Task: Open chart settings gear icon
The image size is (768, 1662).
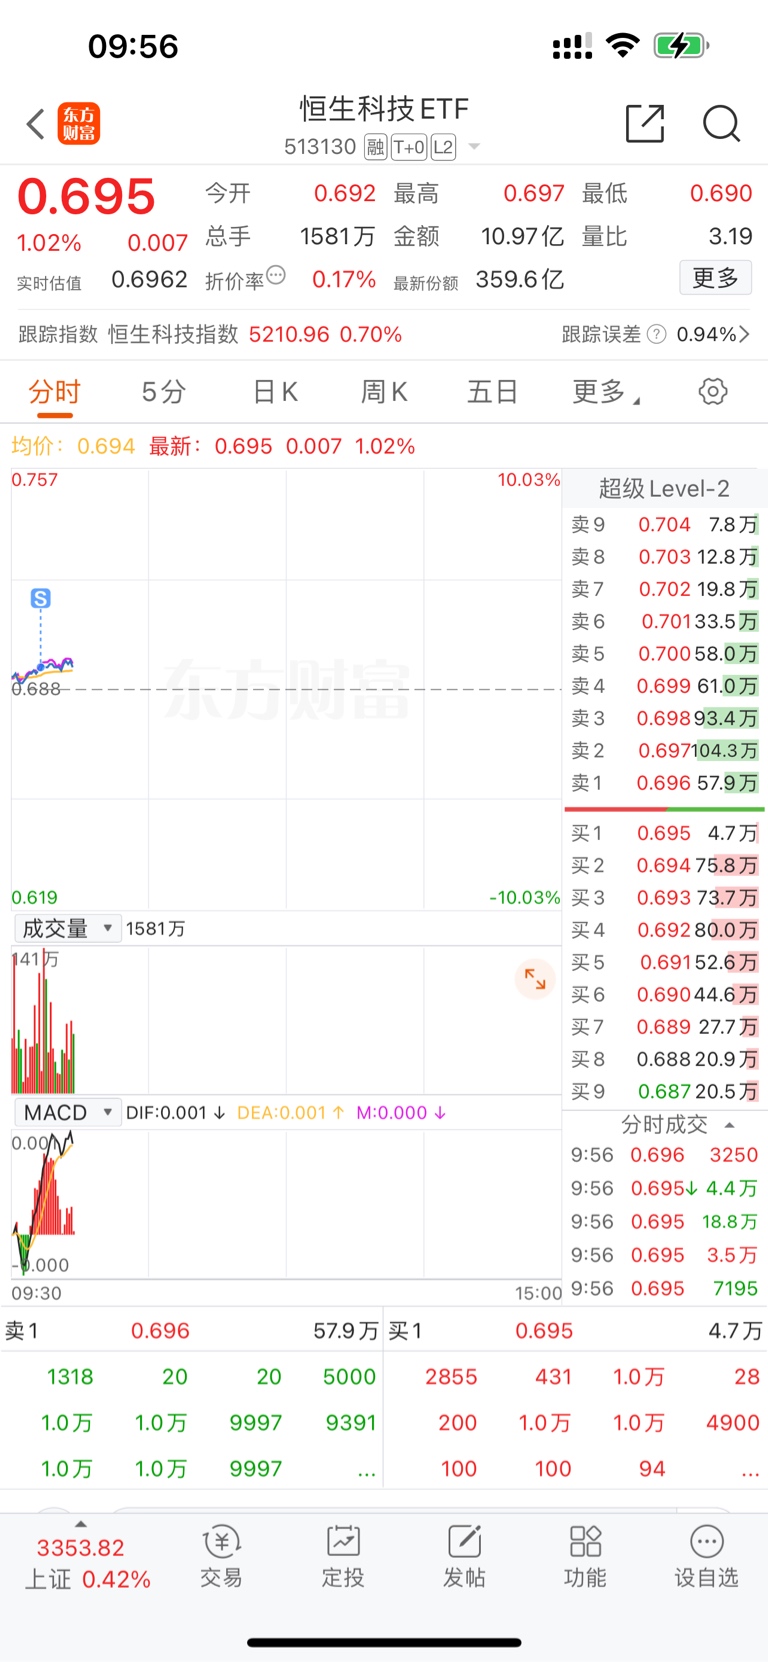Action: 713,391
